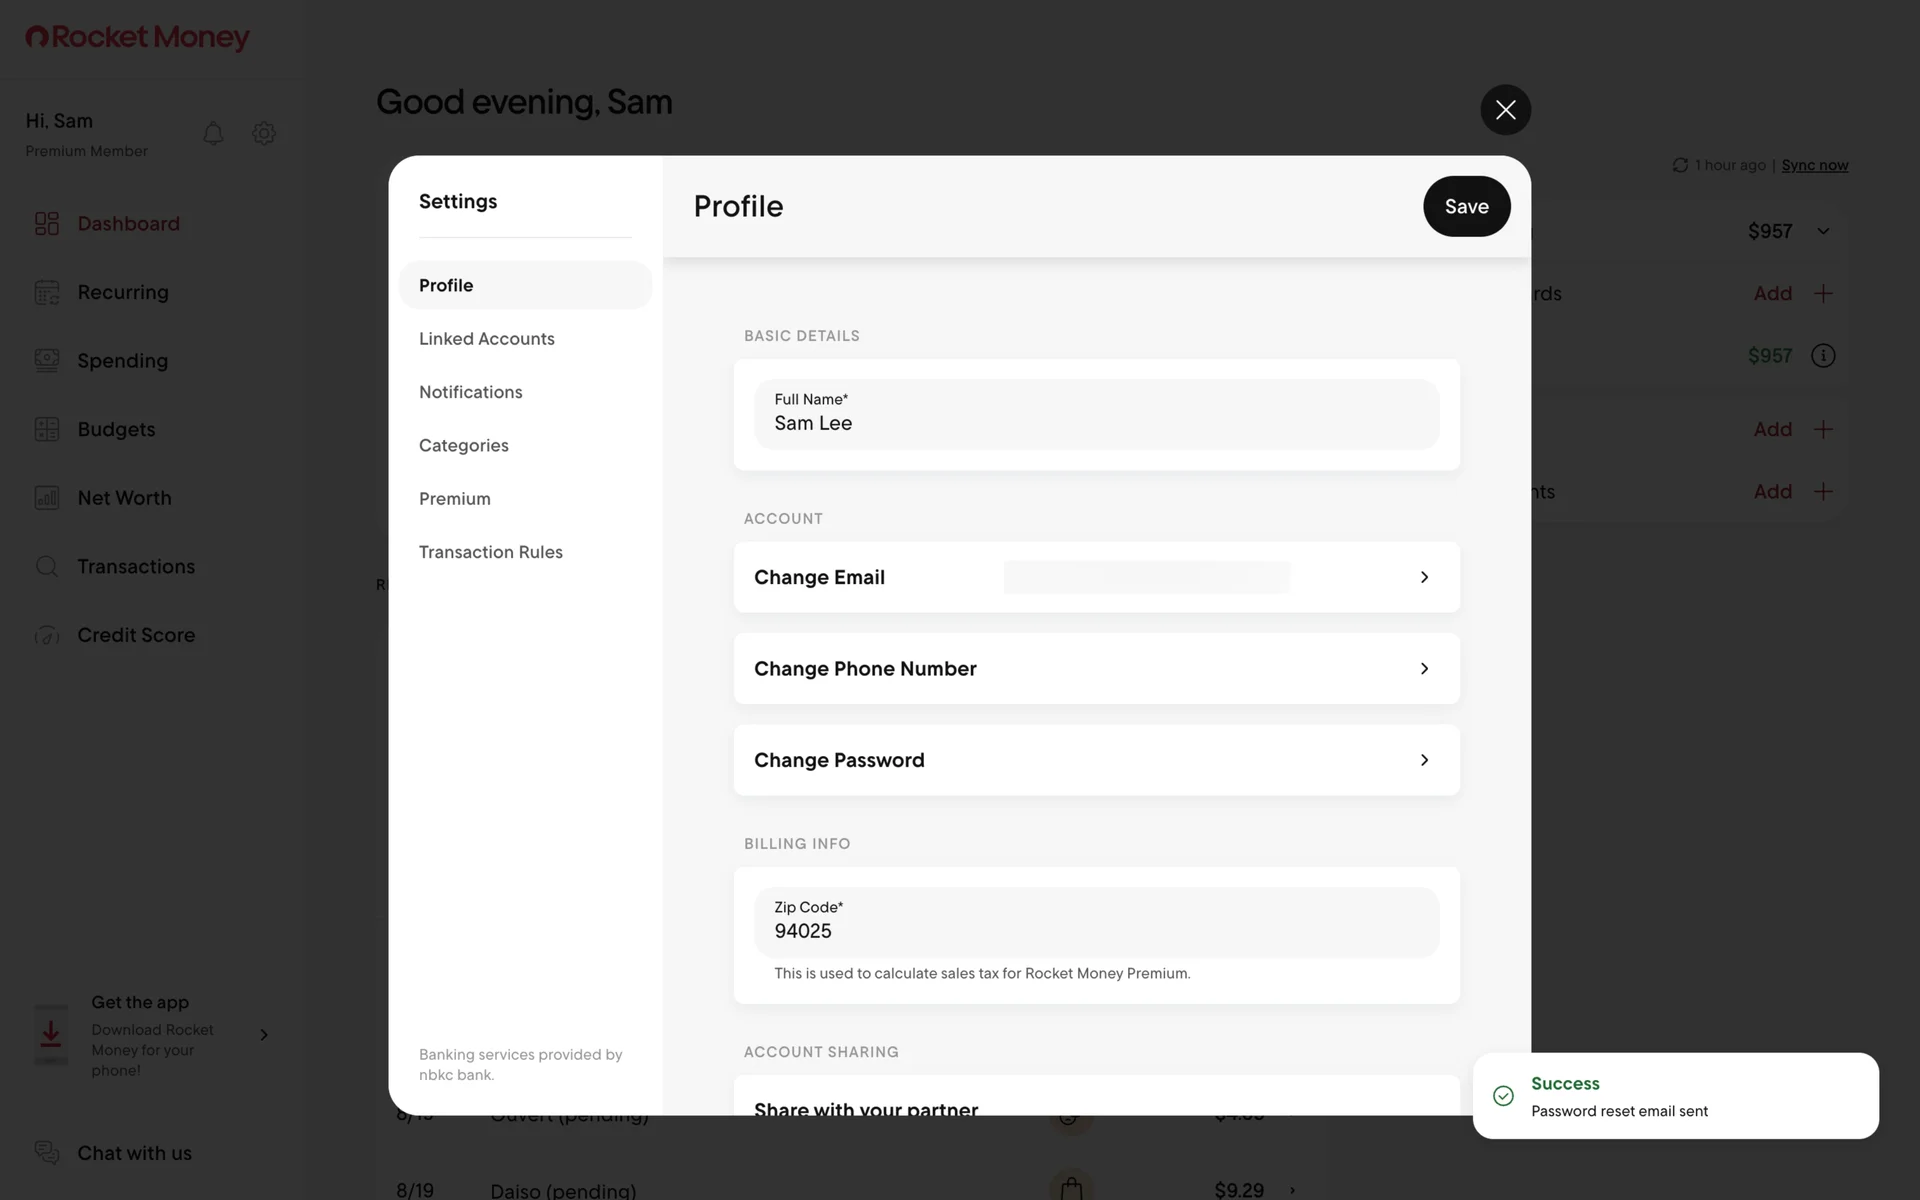Click the Dashboard sidebar icon

(x=47, y=223)
